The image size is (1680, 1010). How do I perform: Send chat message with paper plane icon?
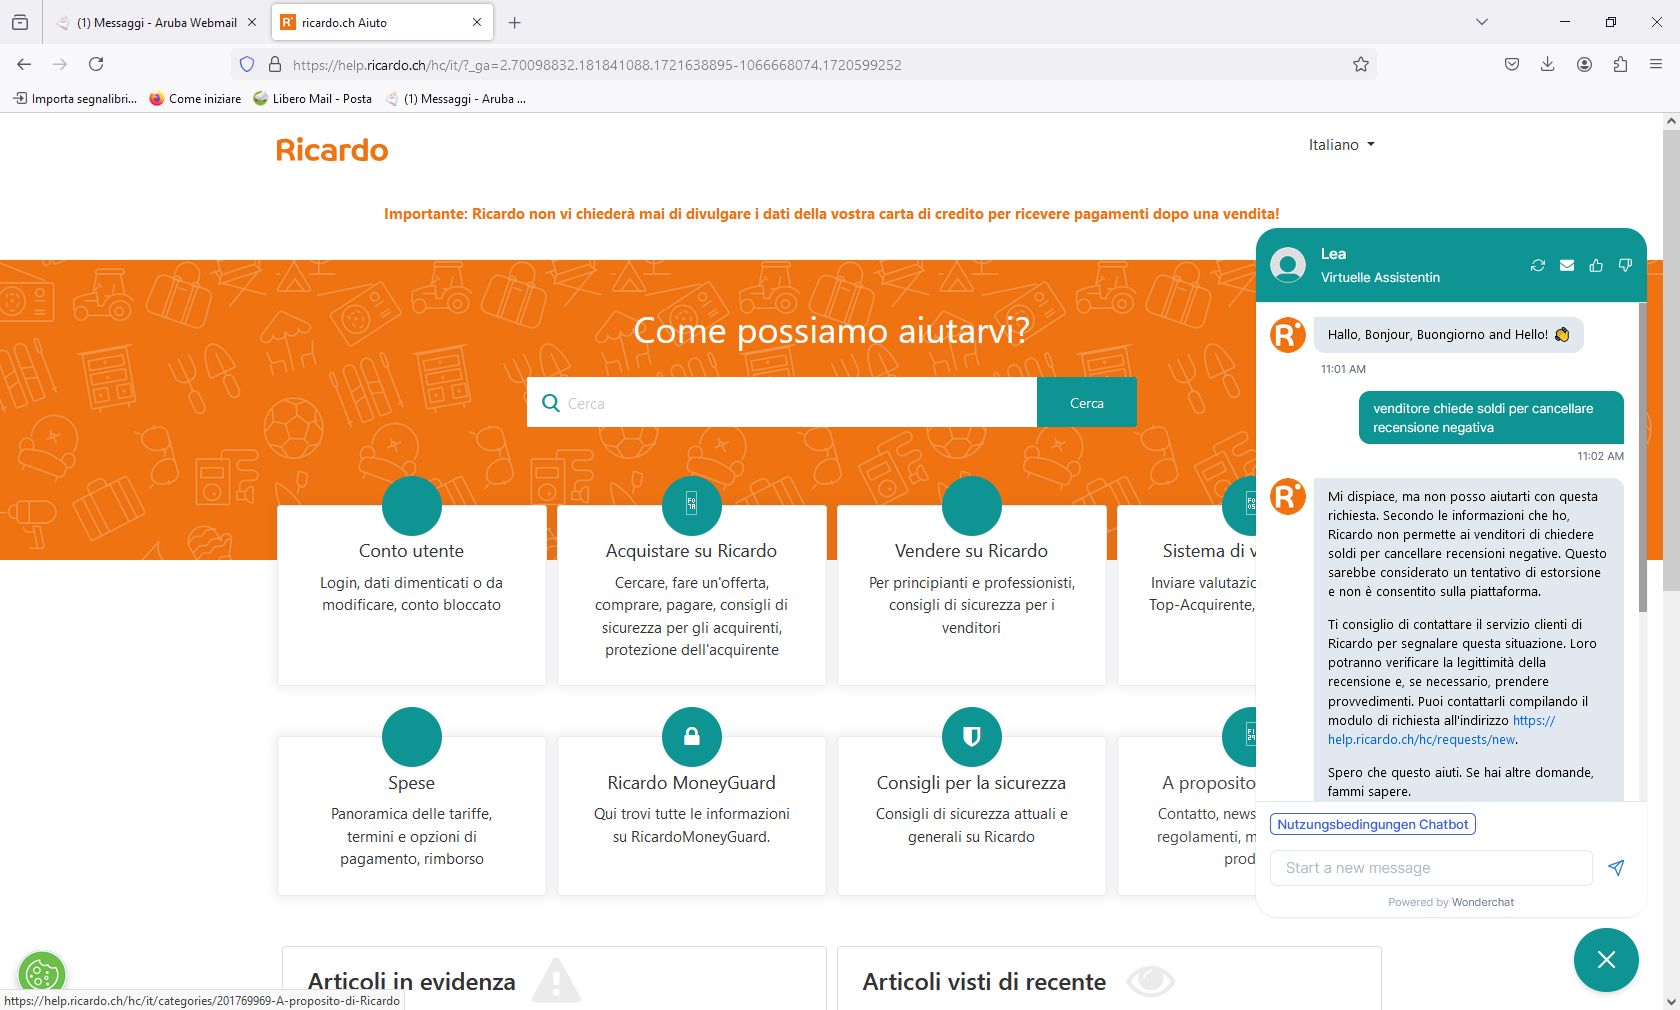coord(1616,868)
